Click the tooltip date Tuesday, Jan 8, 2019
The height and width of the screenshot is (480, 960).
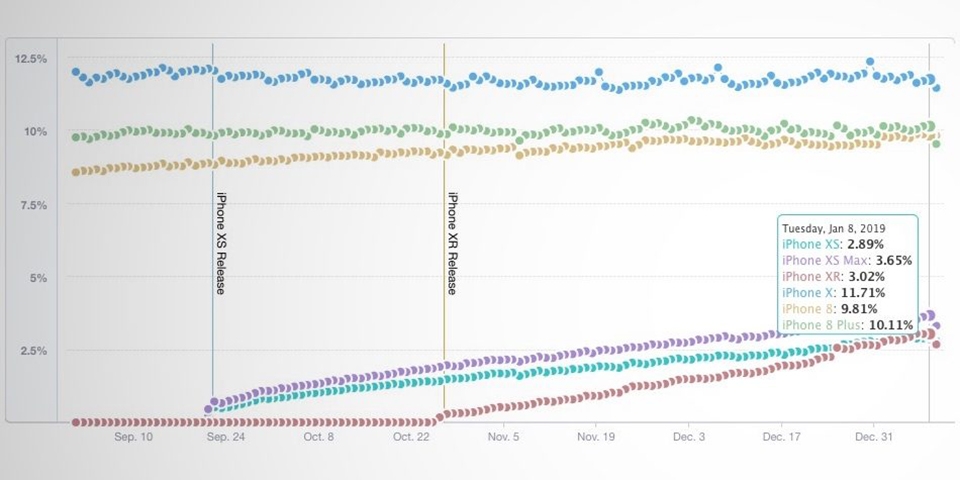(833, 228)
